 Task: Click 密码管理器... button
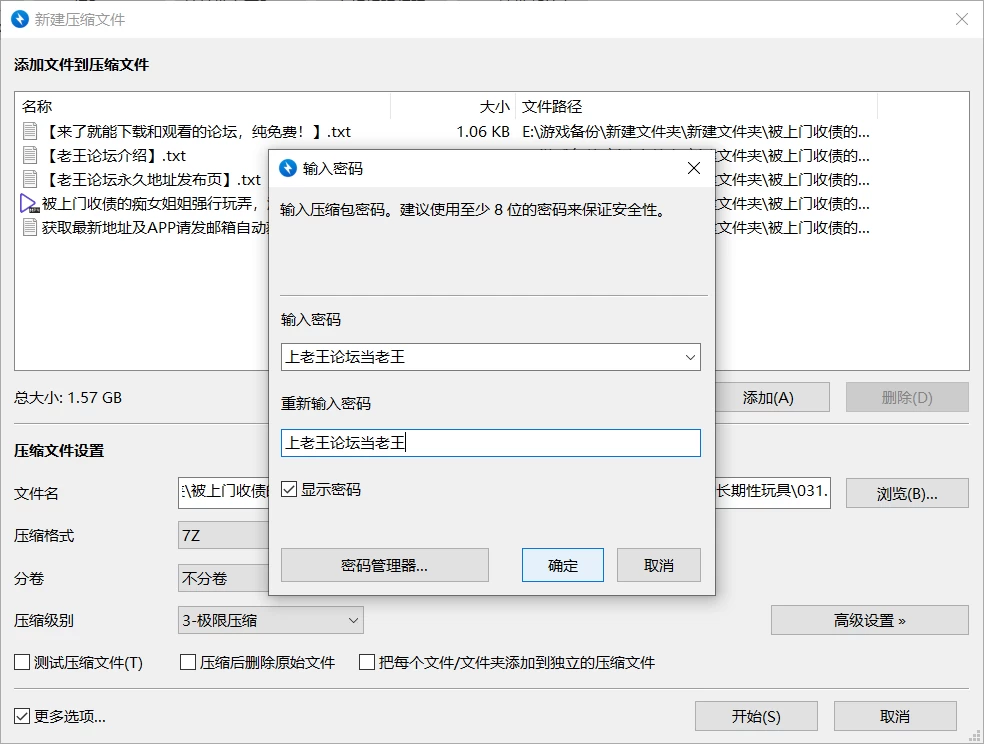(x=385, y=565)
